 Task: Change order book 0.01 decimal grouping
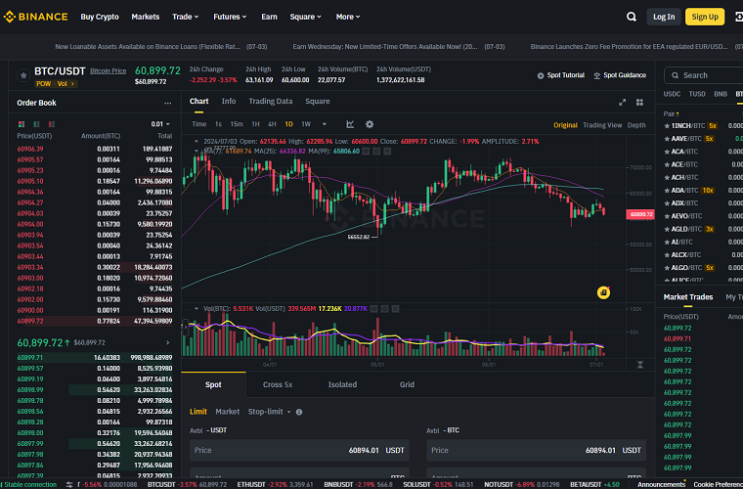pos(160,124)
